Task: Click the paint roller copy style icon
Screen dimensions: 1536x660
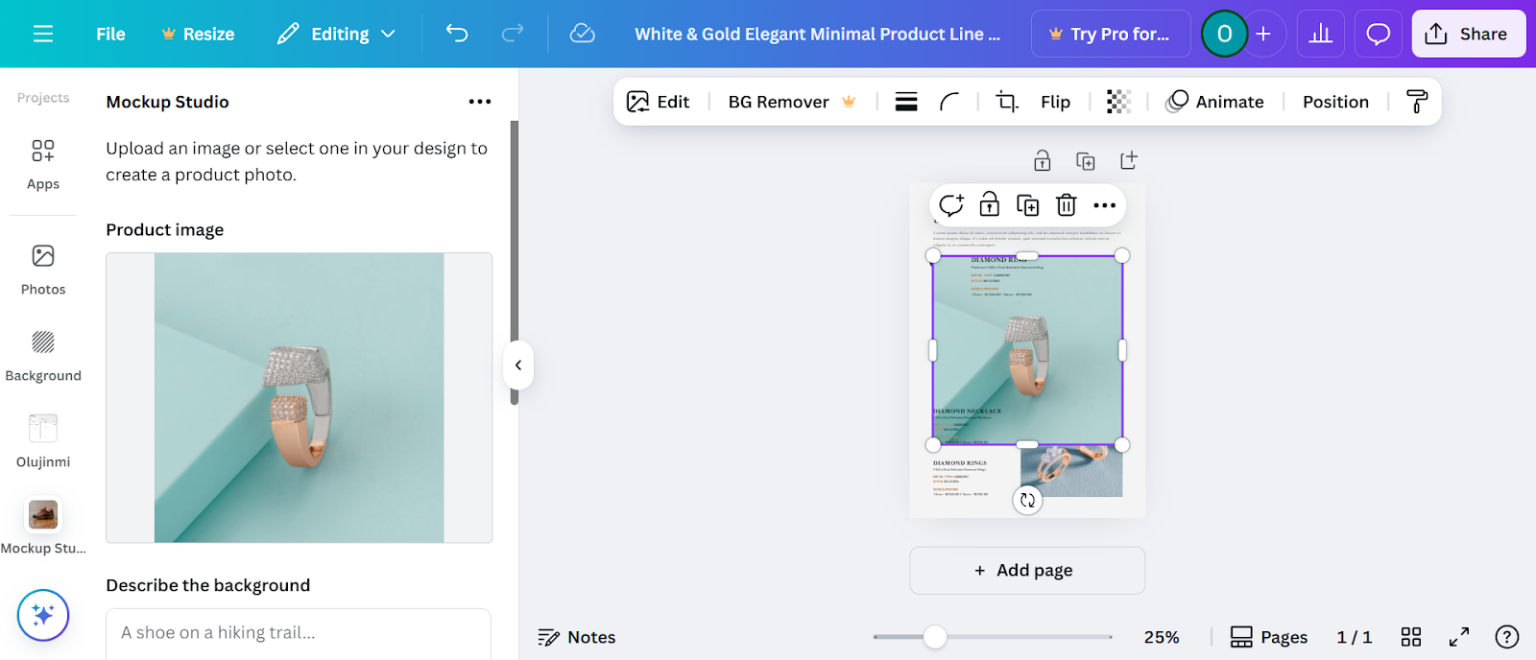Action: pyautogui.click(x=1417, y=101)
